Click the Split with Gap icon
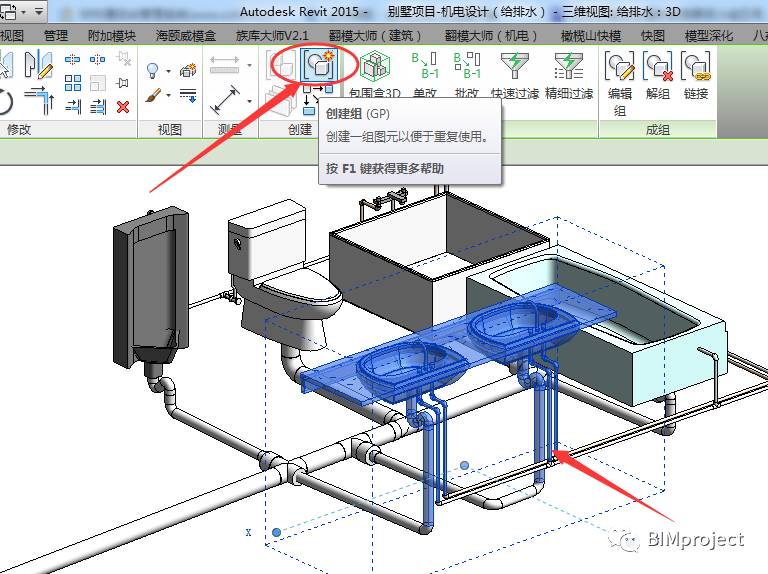768x574 pixels. pos(97,59)
